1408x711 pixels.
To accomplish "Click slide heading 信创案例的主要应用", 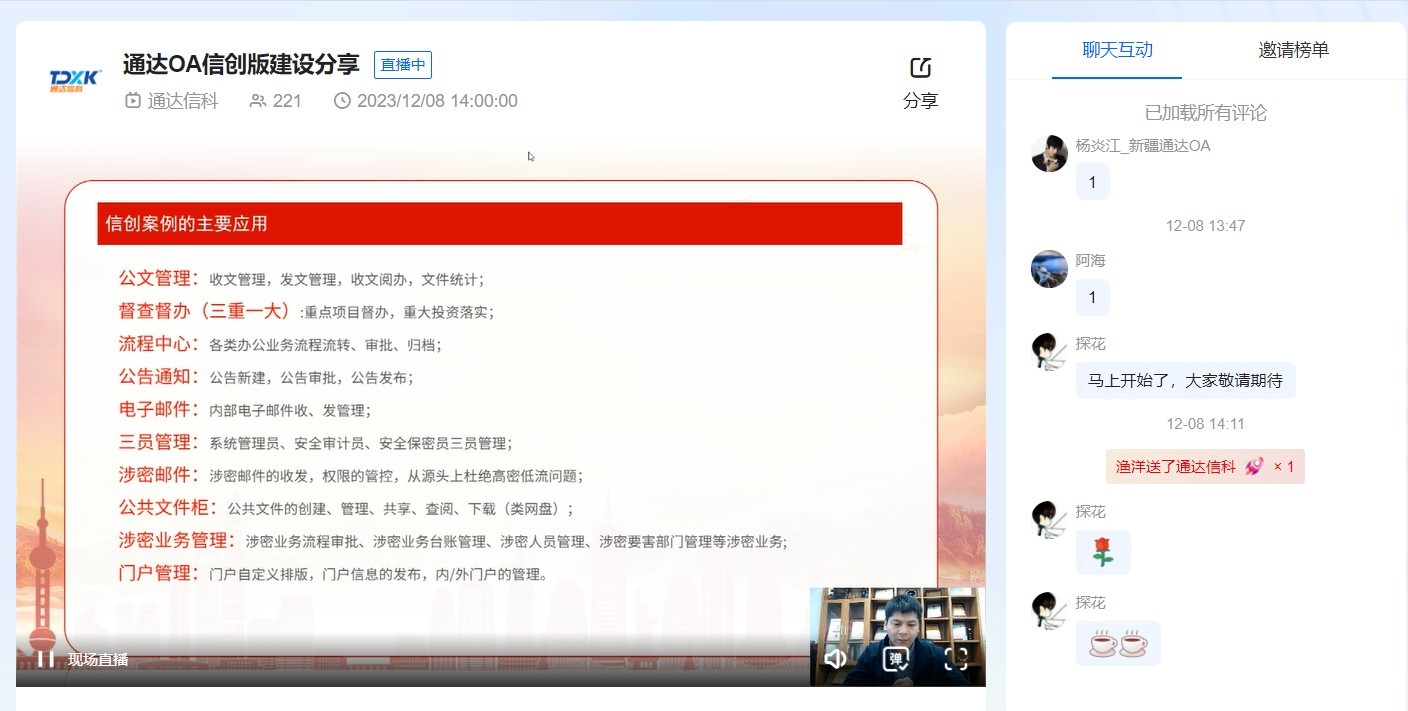I will (187, 224).
